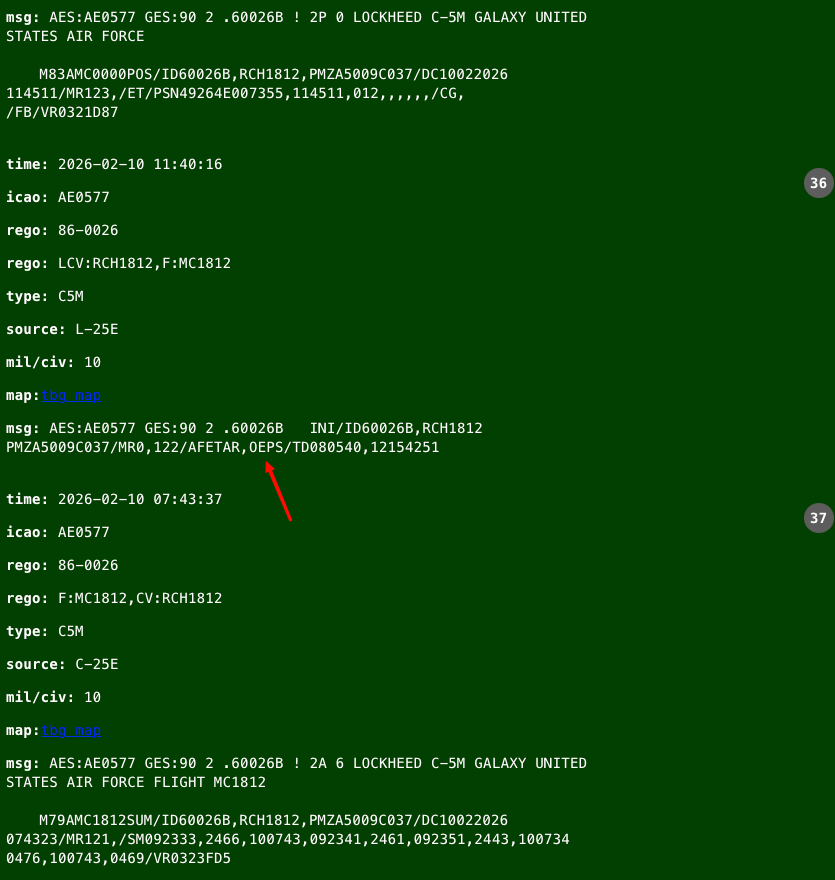
Task: Click mil/civ 10 in the 07:43:37 entry
Action: coord(93,698)
